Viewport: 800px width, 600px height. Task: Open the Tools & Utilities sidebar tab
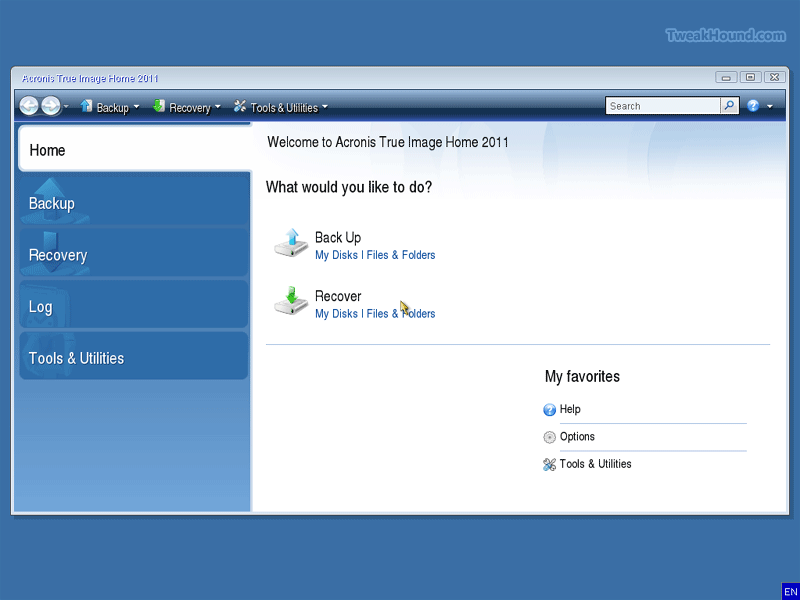click(x=134, y=357)
